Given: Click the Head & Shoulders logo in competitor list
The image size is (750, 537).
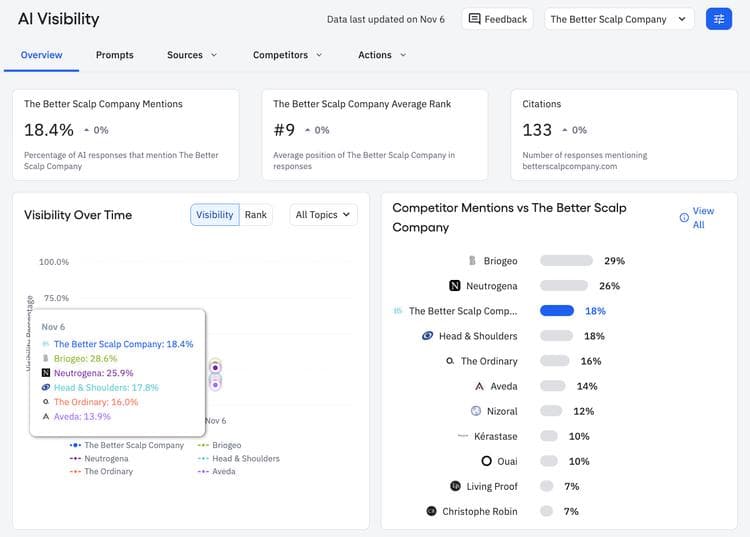Looking at the screenshot, I should pyautogui.click(x=428, y=336).
